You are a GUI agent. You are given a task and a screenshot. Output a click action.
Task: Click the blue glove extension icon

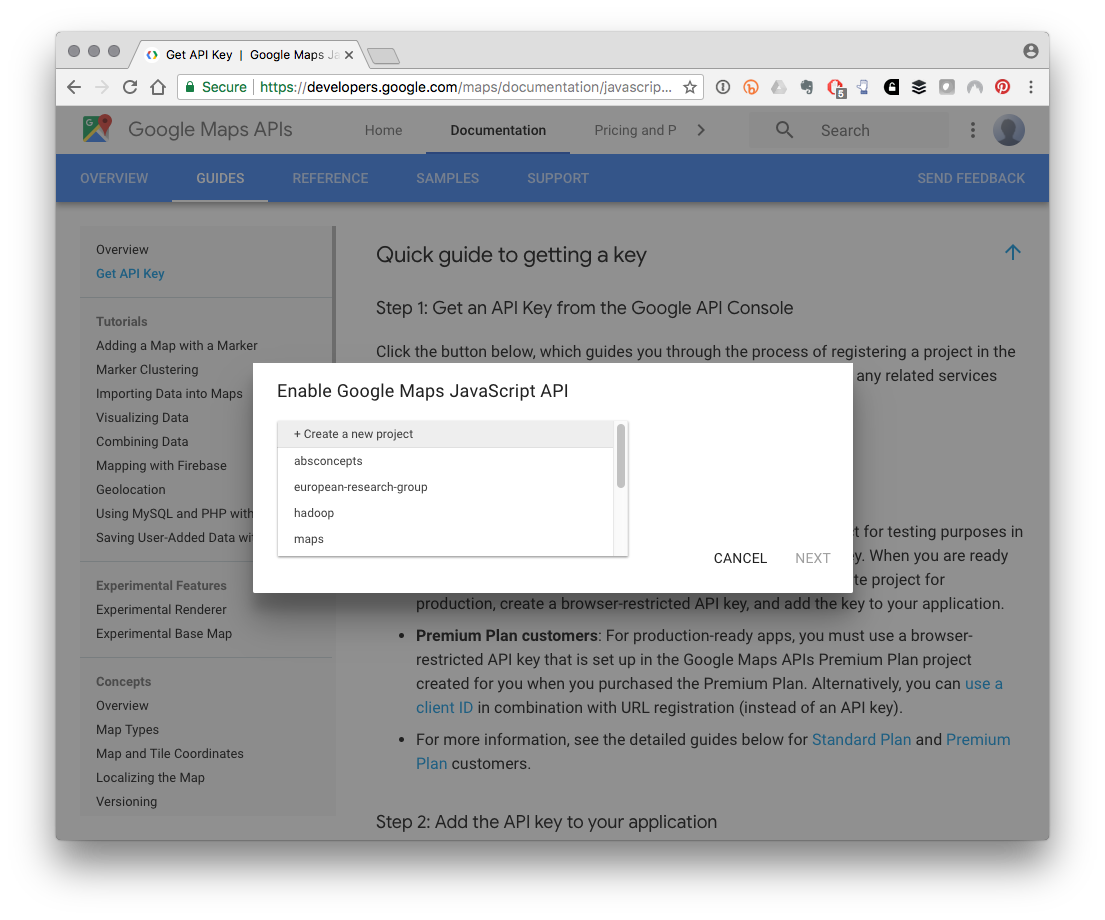coord(863,87)
